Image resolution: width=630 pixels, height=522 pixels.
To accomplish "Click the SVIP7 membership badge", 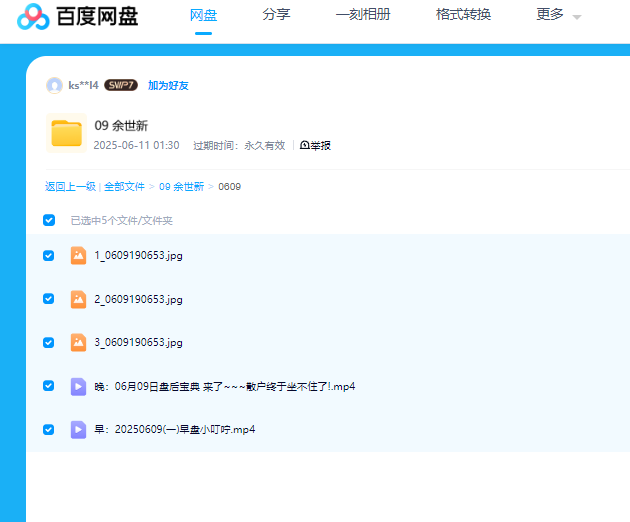I will tap(121, 86).
